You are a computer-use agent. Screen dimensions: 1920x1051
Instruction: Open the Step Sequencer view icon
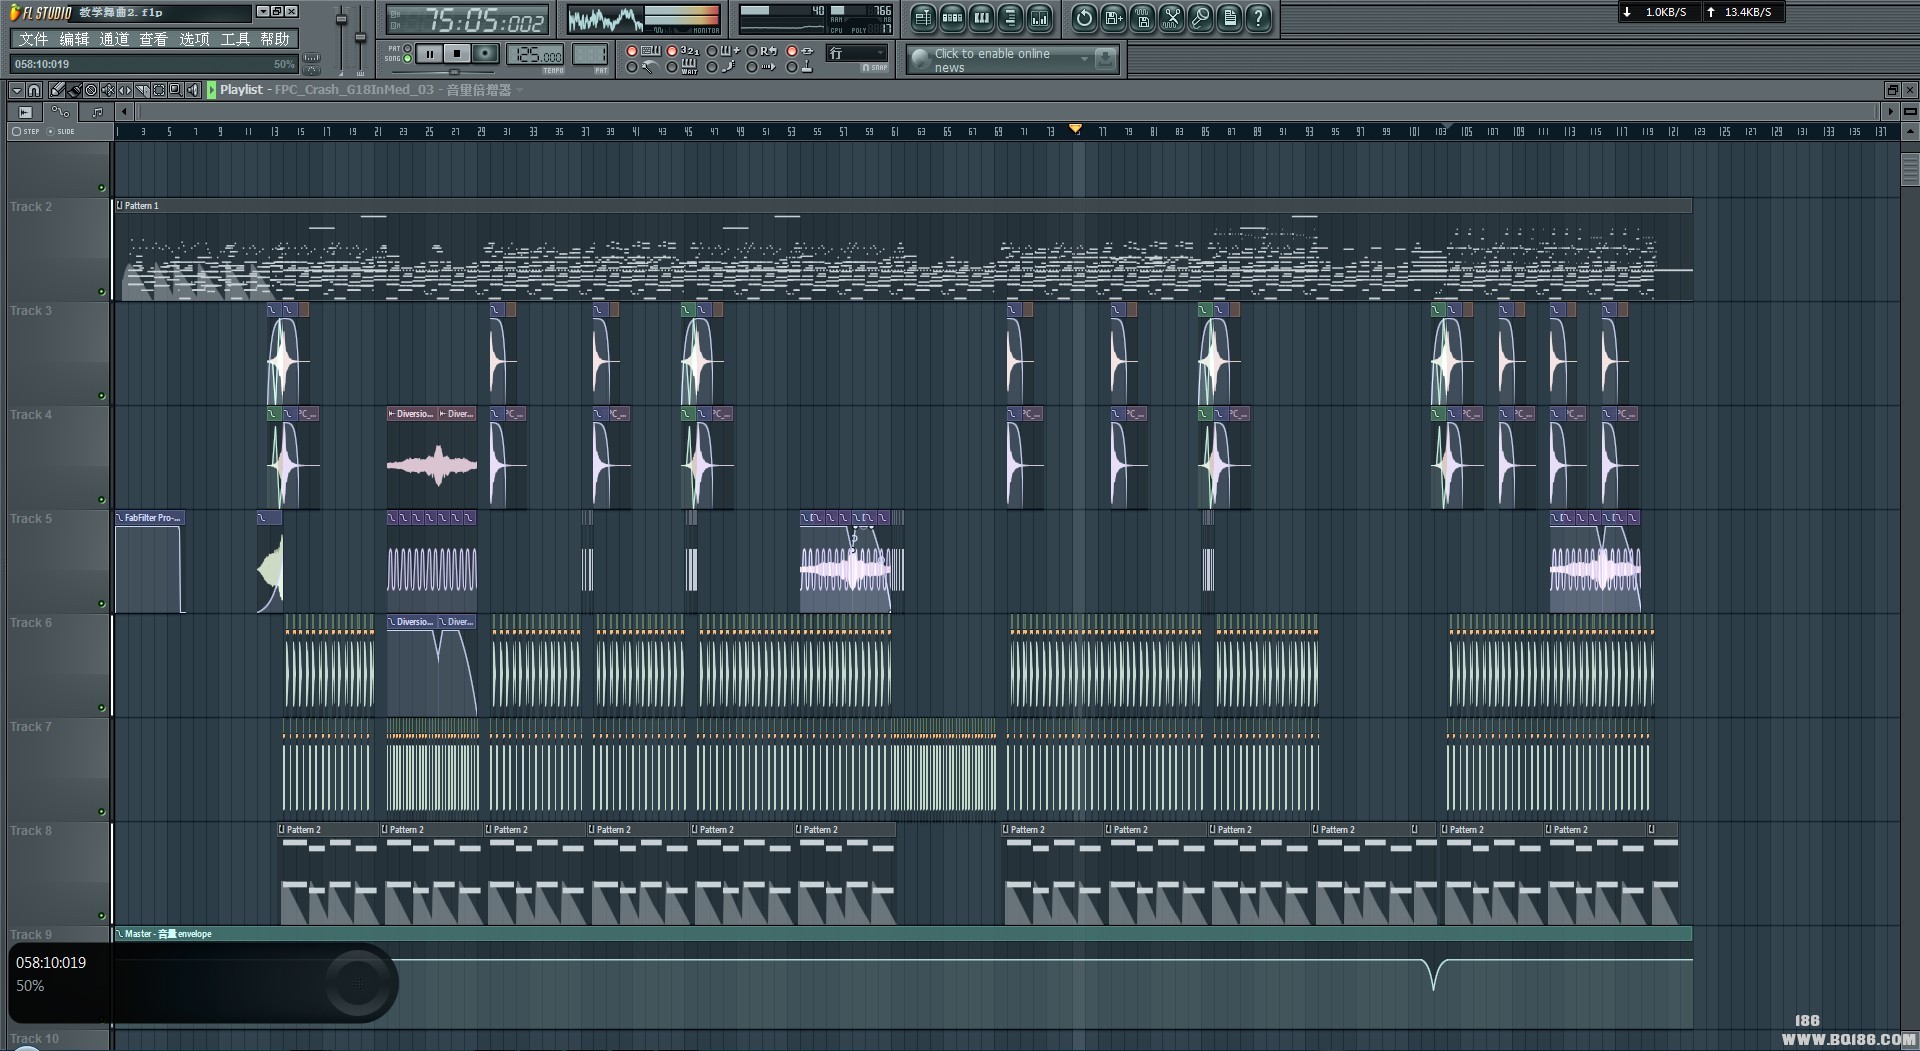(952, 17)
